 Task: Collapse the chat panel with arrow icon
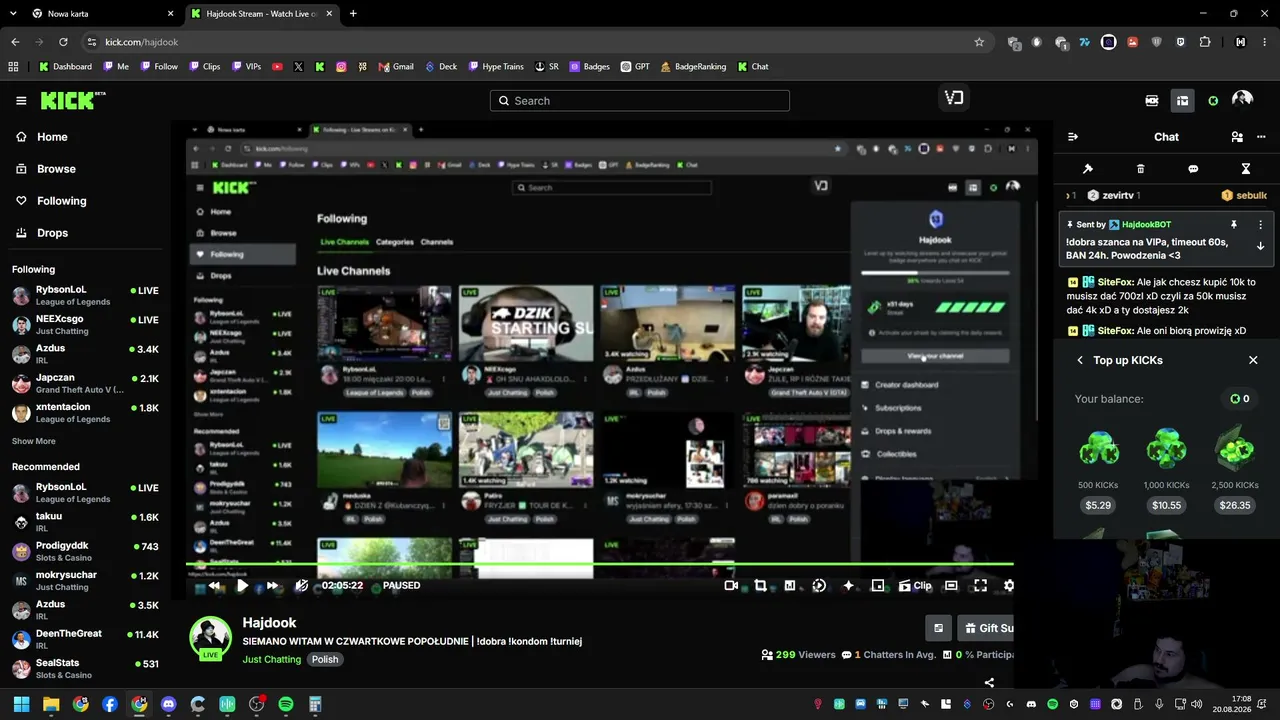[x=1073, y=137]
